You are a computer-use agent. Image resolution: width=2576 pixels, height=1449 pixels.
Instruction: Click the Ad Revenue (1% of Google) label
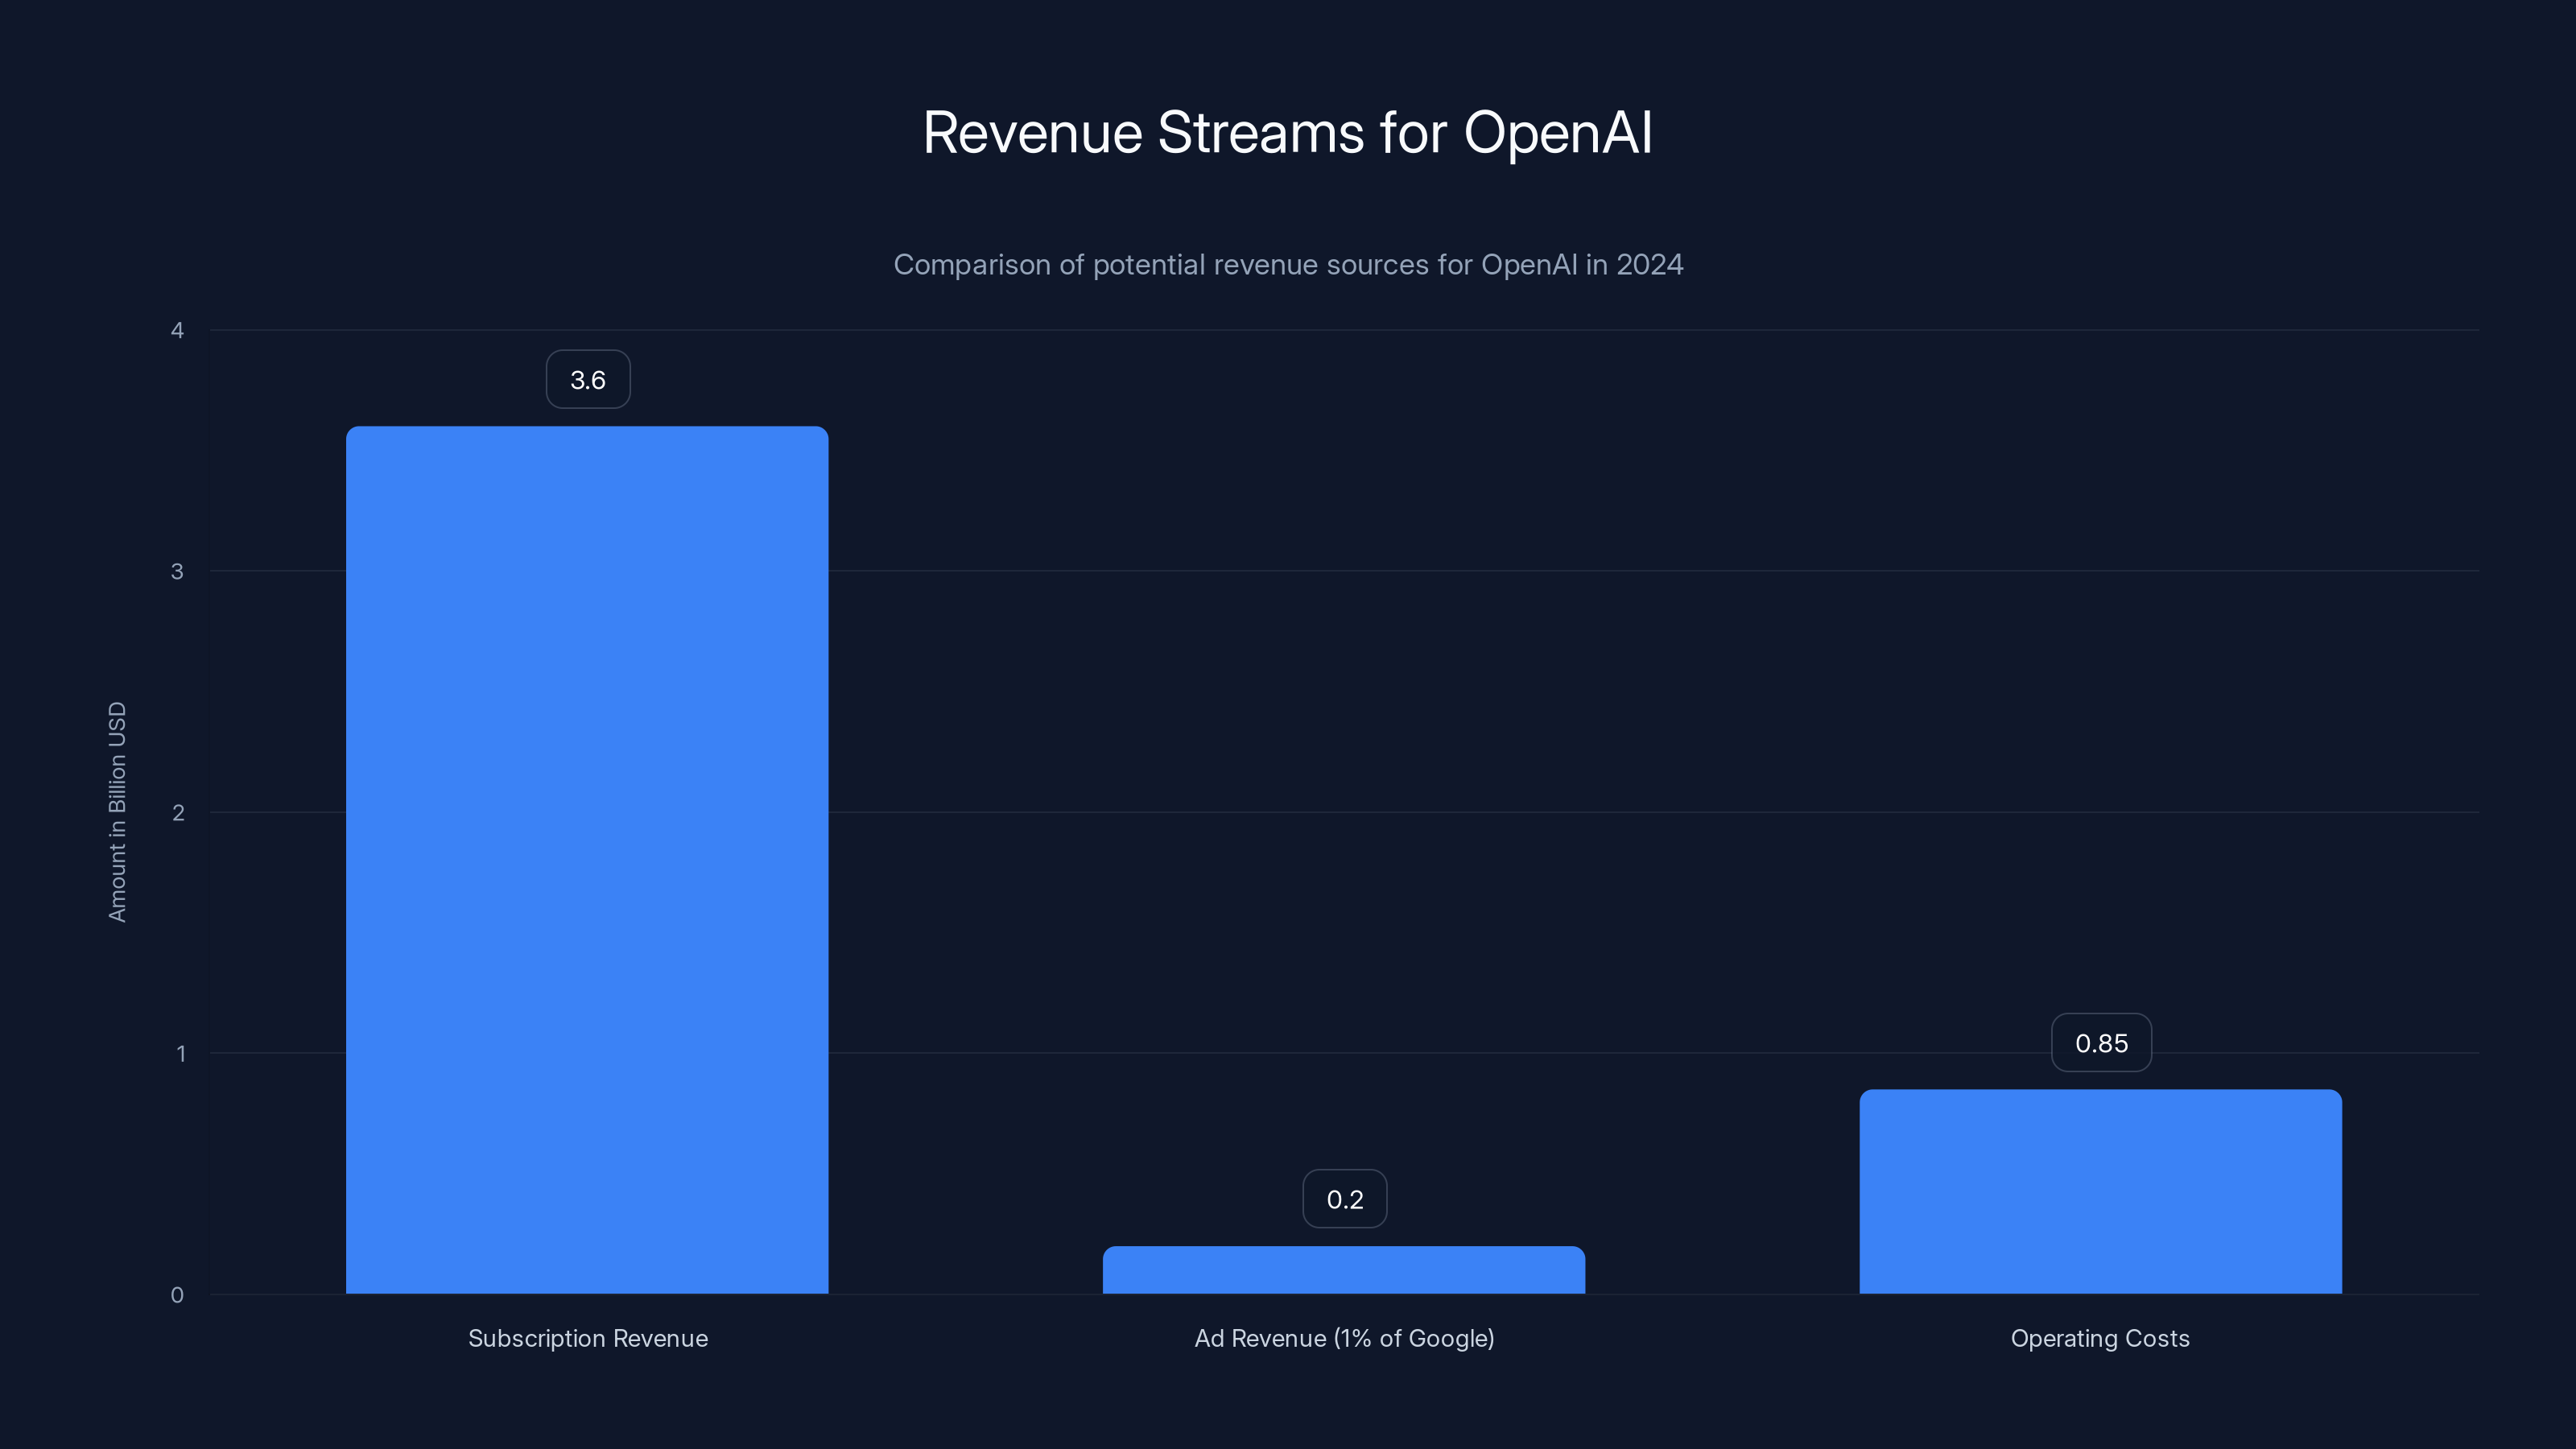point(1344,1338)
